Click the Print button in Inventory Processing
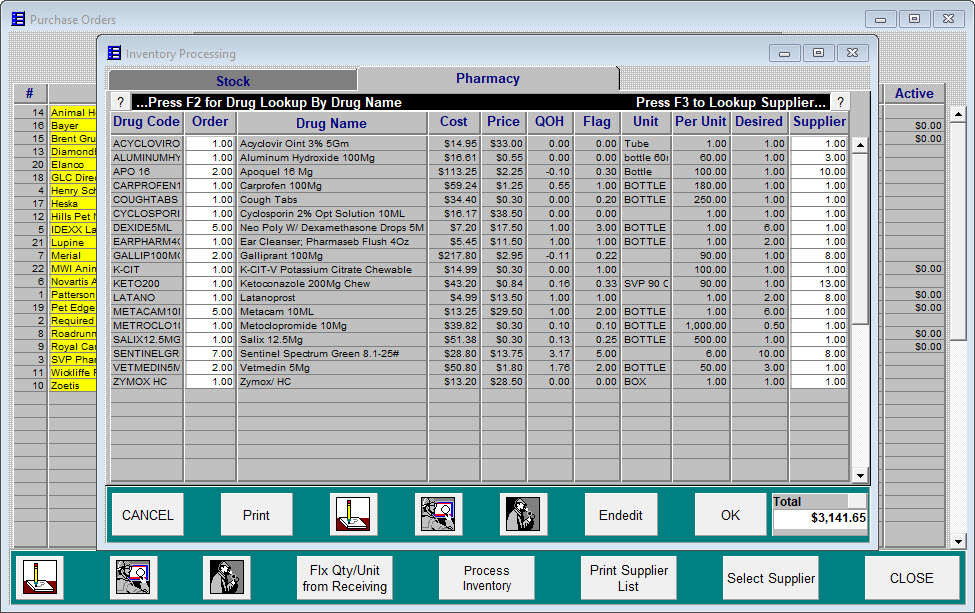The width and height of the screenshot is (975, 613). click(x=256, y=515)
